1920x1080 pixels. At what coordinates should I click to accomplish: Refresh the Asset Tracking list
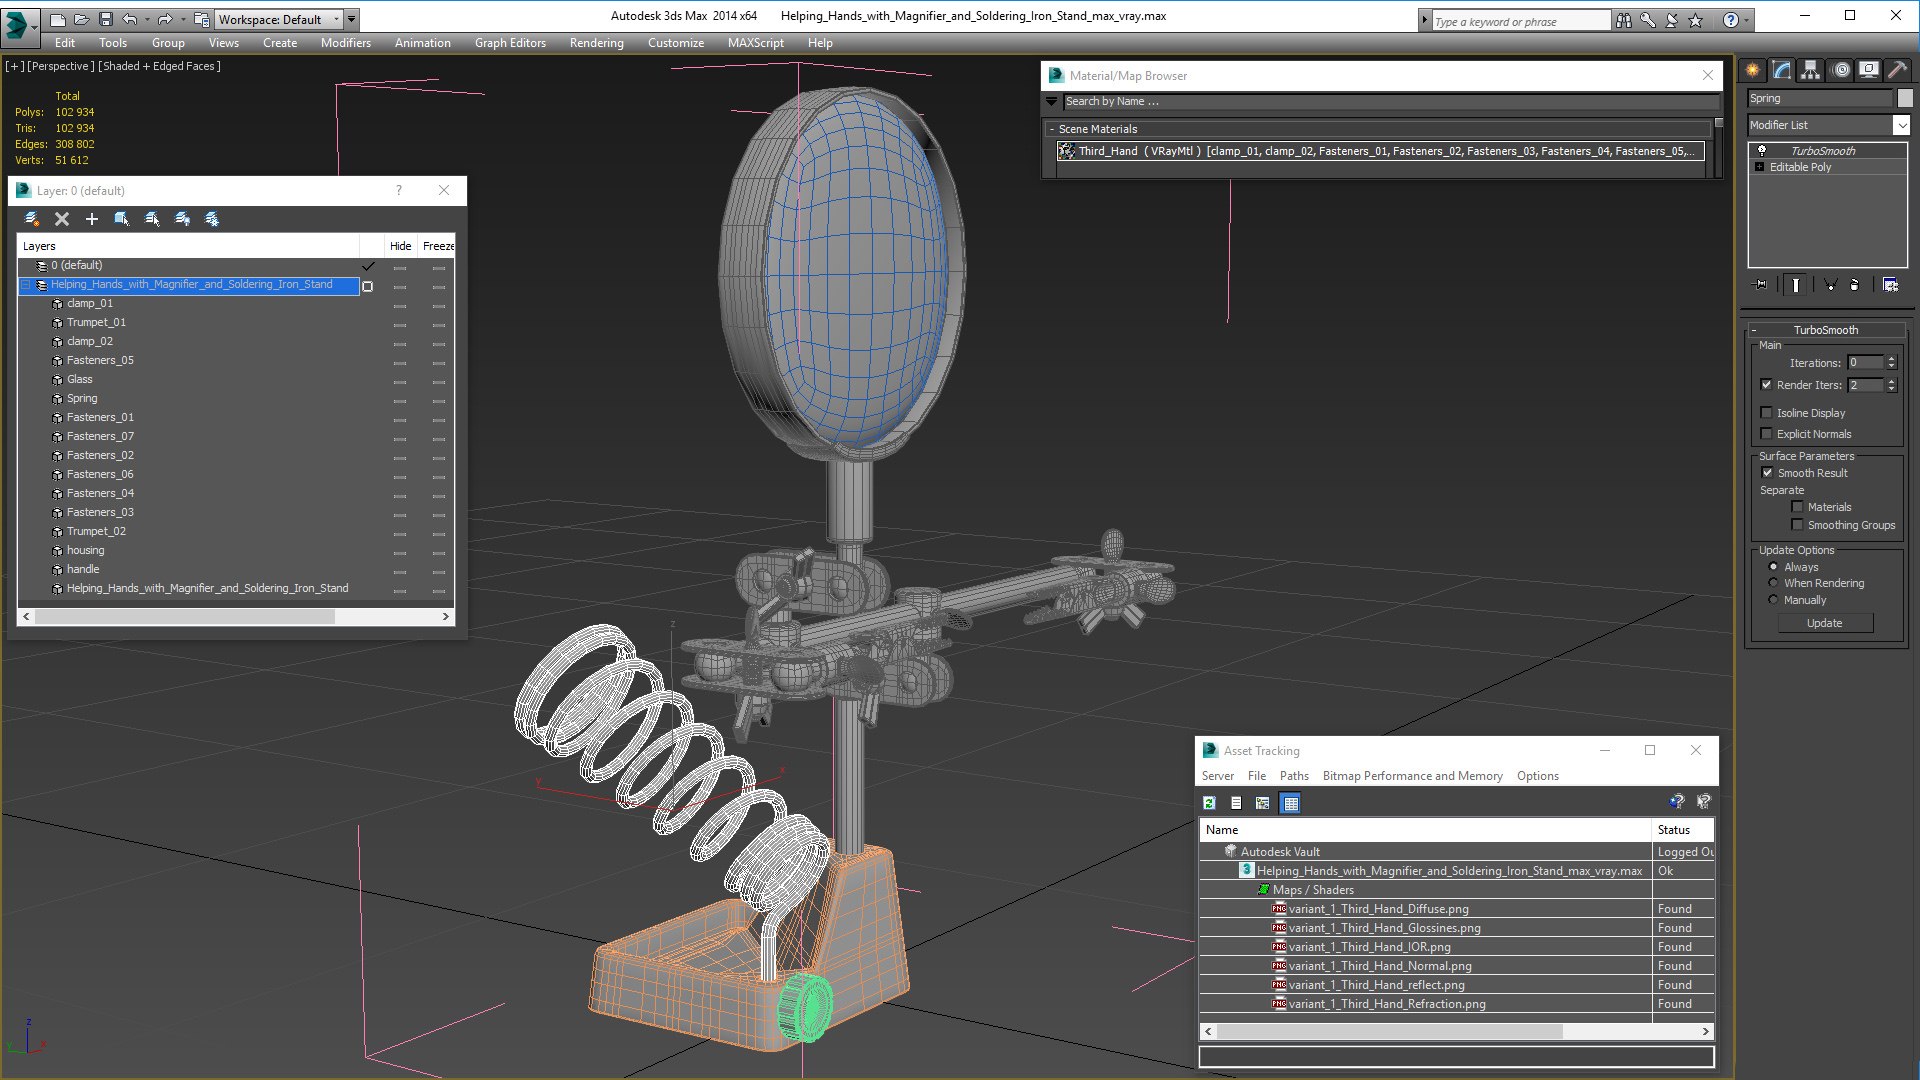click(x=1209, y=803)
